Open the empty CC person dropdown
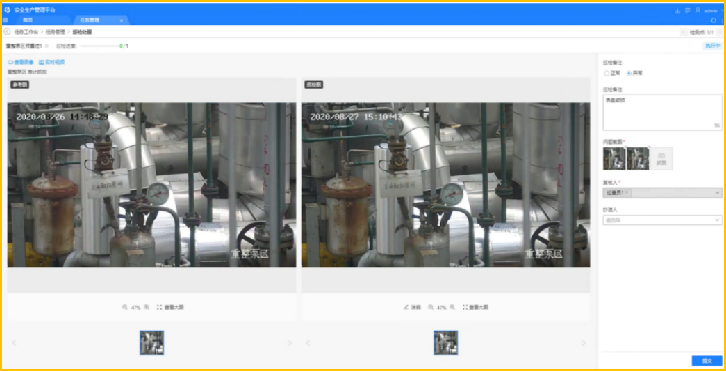 (662, 220)
